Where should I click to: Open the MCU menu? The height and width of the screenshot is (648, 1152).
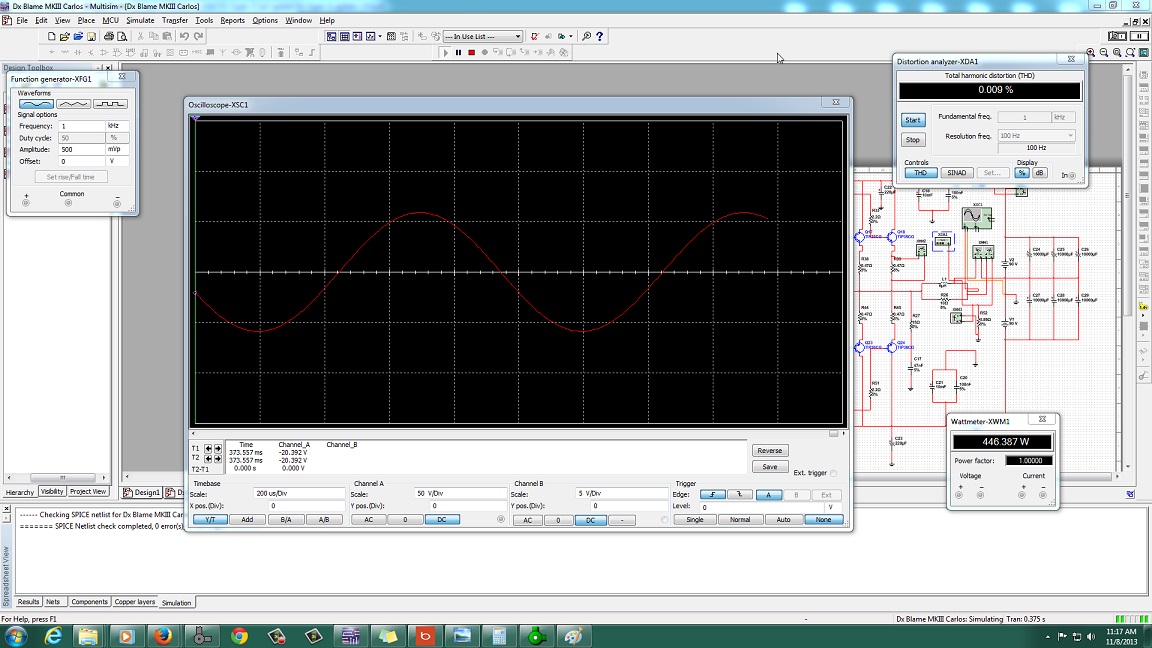[x=110, y=21]
